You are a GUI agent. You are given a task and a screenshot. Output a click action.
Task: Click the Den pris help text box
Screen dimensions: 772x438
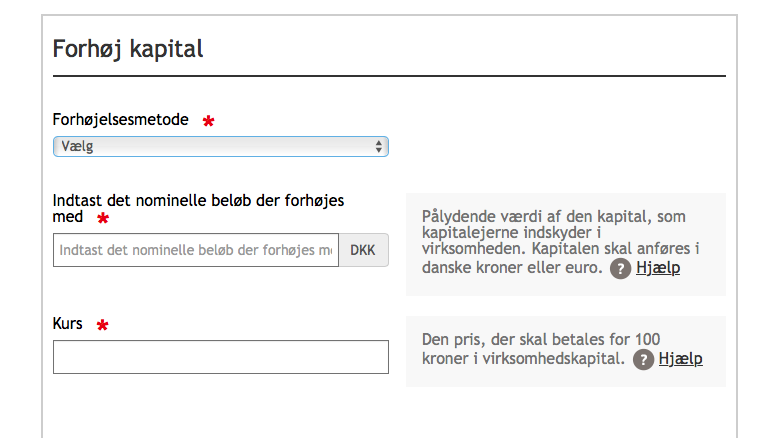[x=566, y=351]
